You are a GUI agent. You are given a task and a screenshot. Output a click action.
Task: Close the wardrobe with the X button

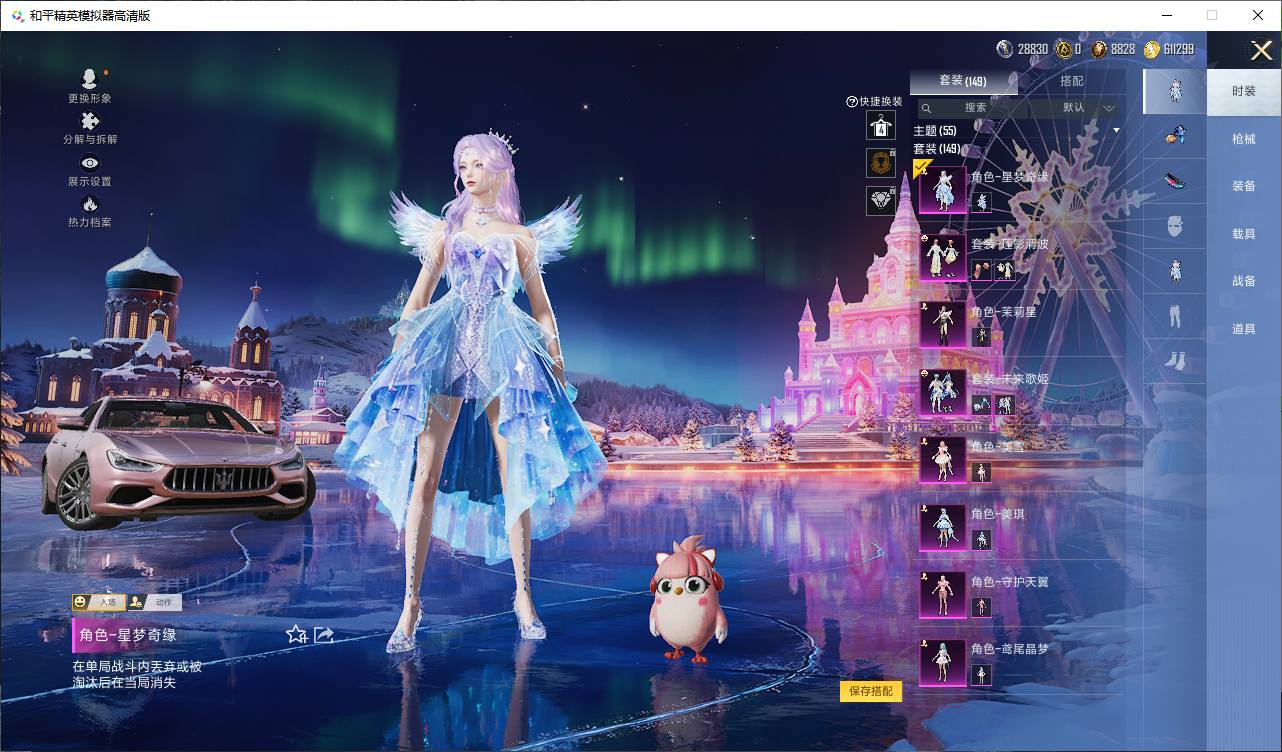(1261, 50)
